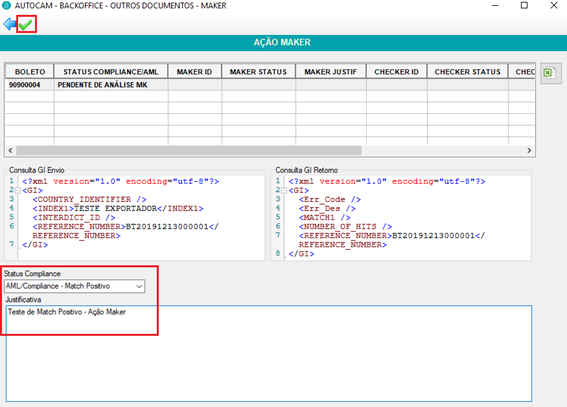Screen dimensions: 567x407
Task: Click the grid's left scroll arrow
Action: click(x=10, y=150)
